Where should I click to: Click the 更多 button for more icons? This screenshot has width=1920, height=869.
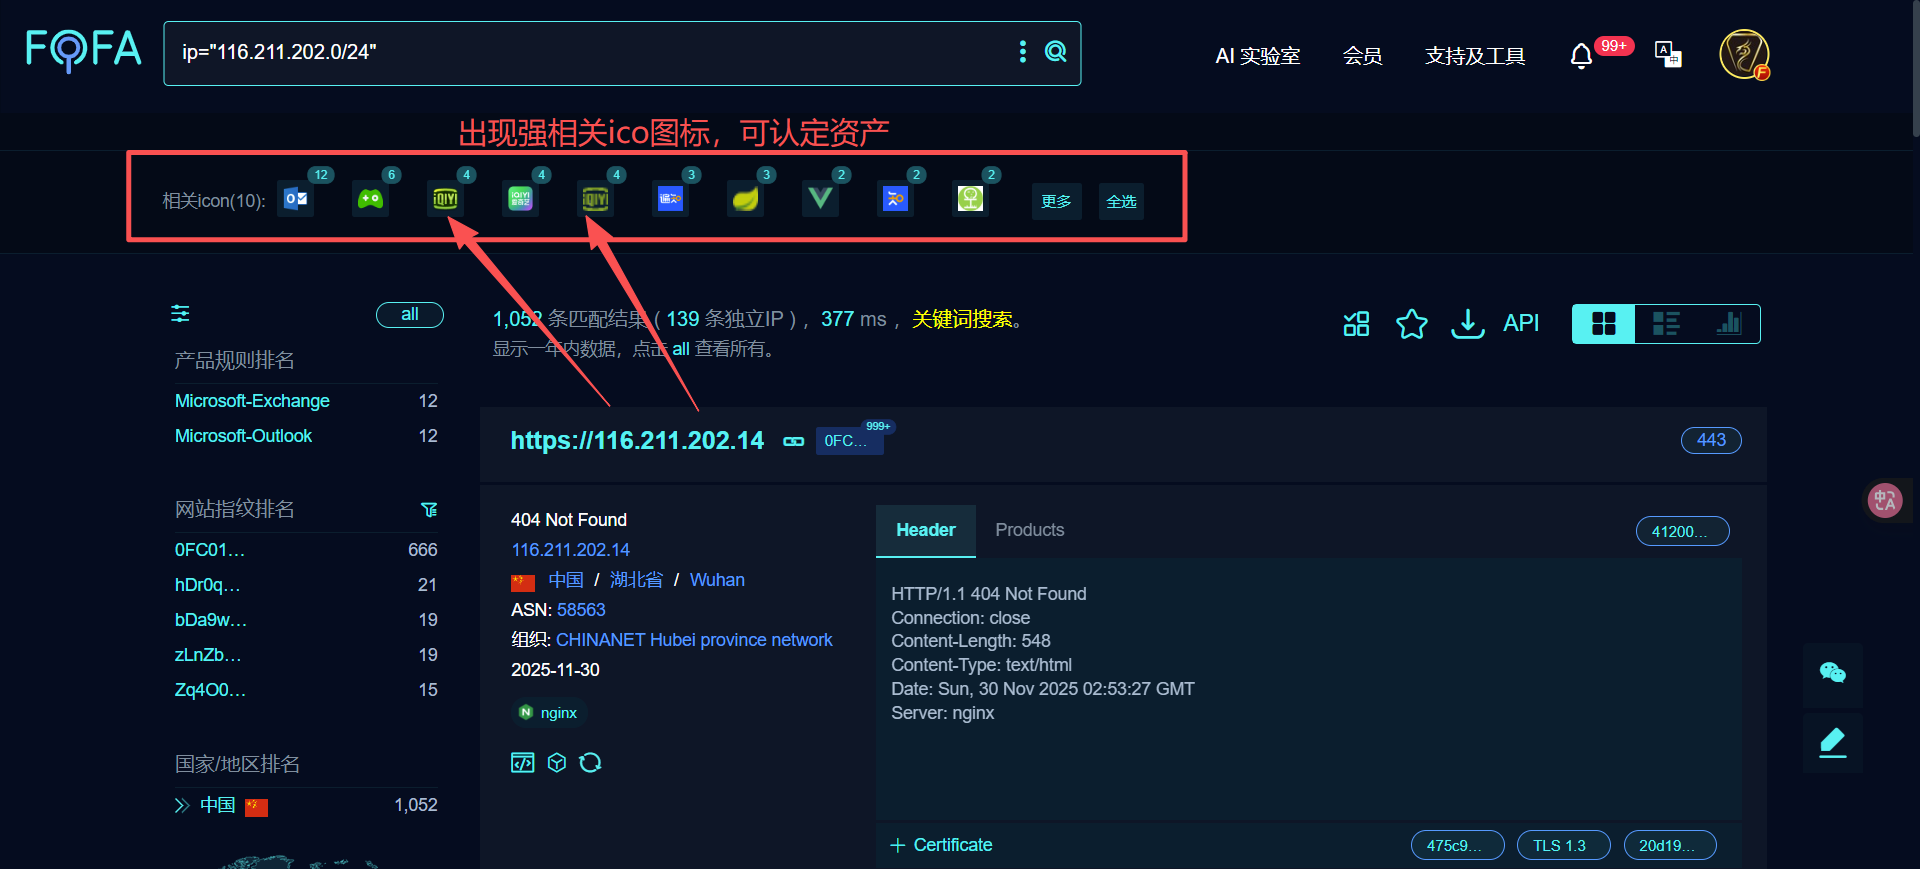1056,201
